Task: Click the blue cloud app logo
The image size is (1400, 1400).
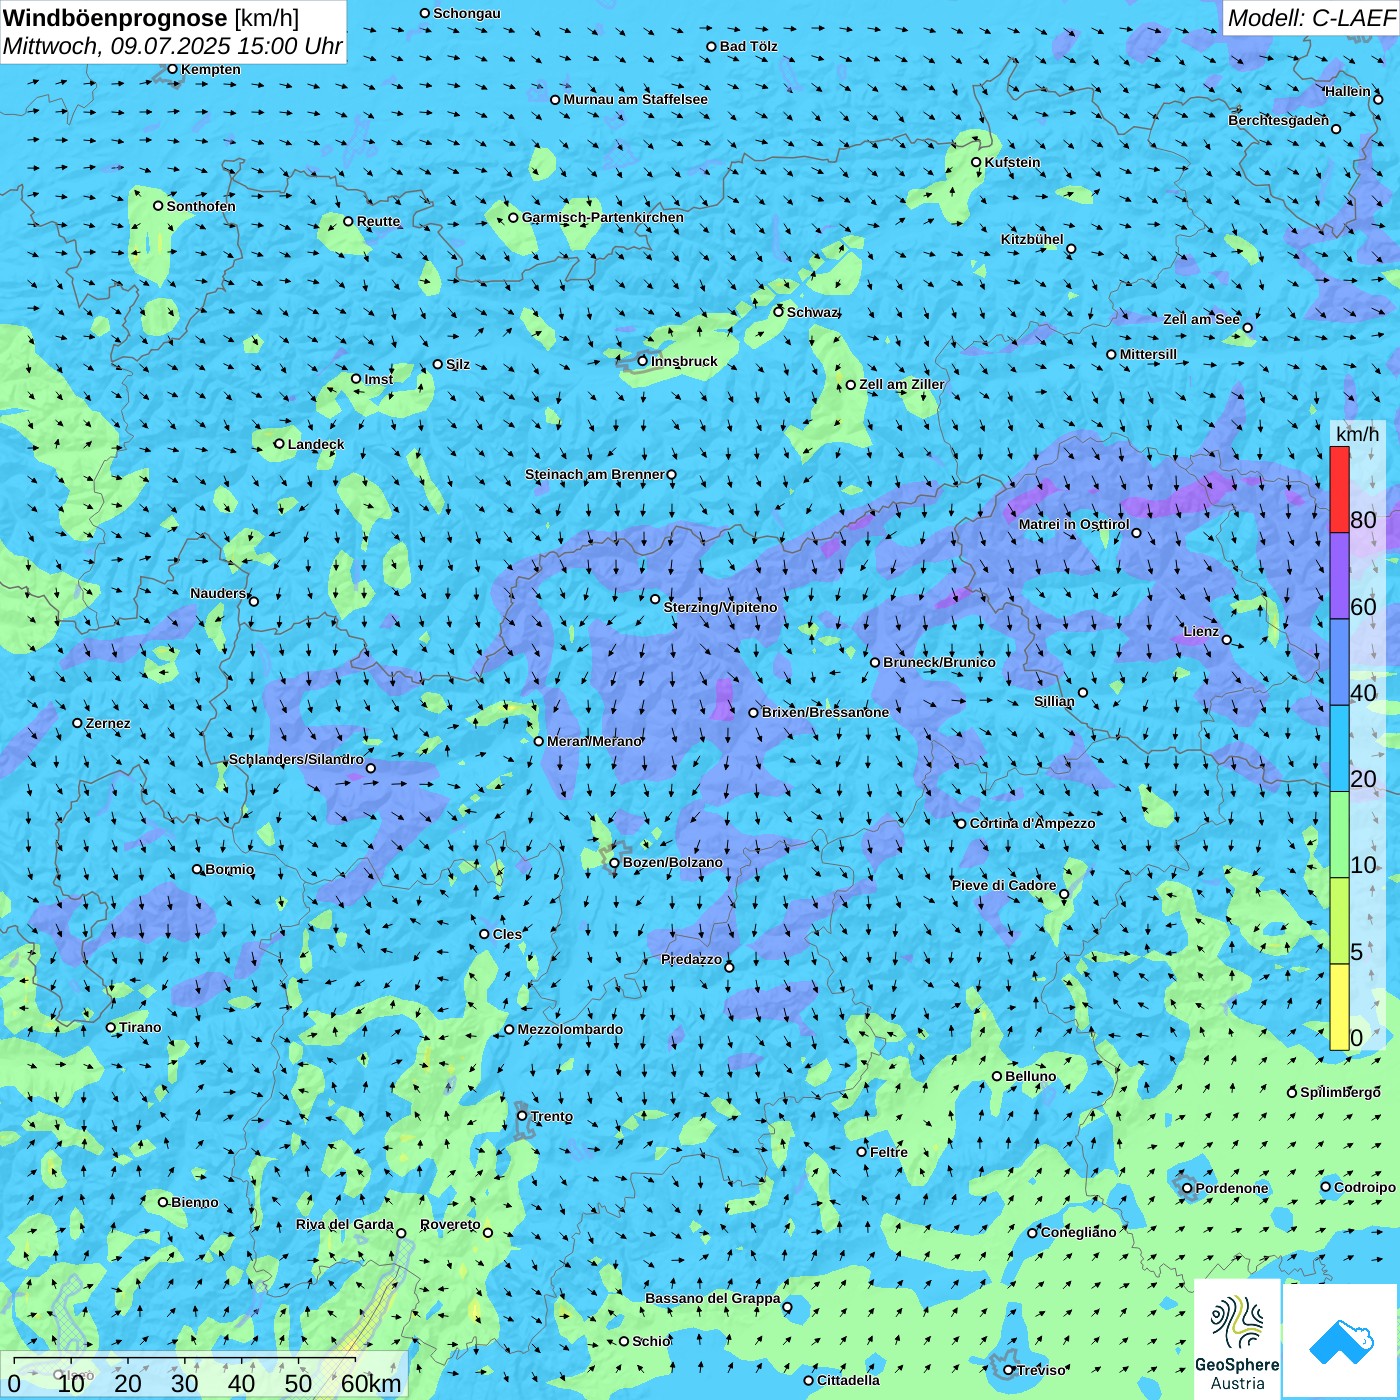Action: pyautogui.click(x=1340, y=1340)
